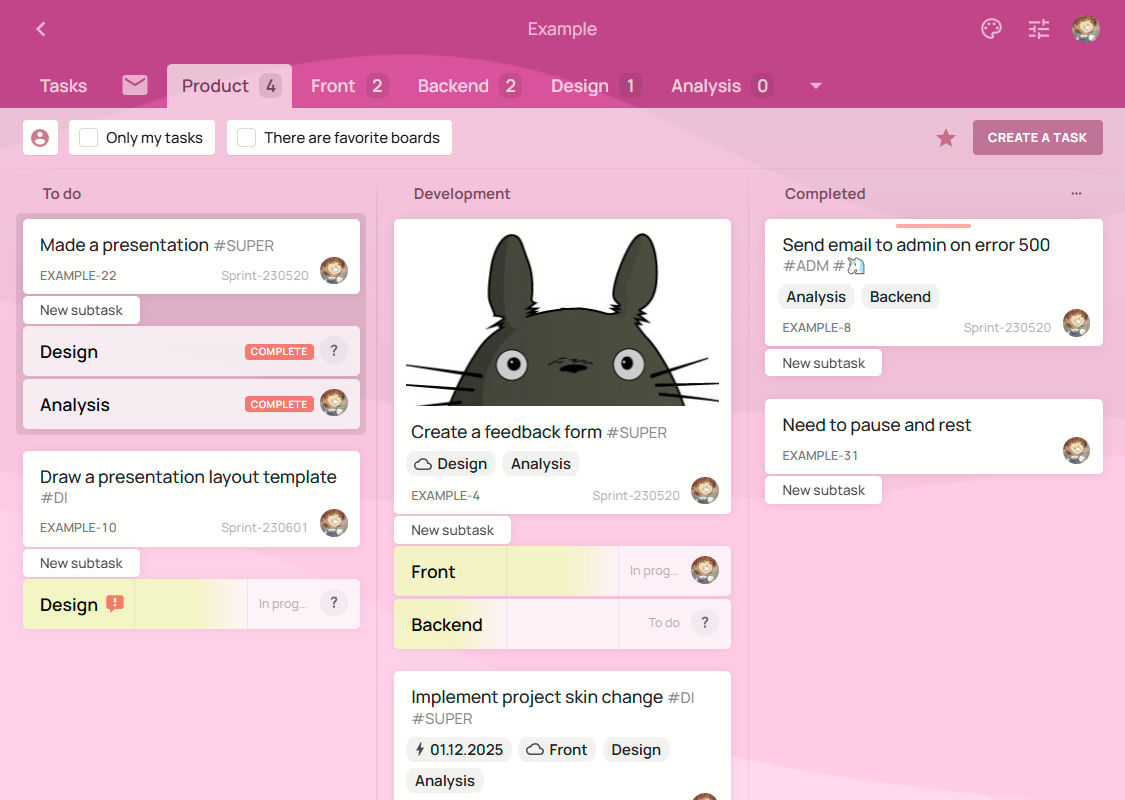Open the inbox envelope icon
1125x800 pixels.
coord(134,86)
